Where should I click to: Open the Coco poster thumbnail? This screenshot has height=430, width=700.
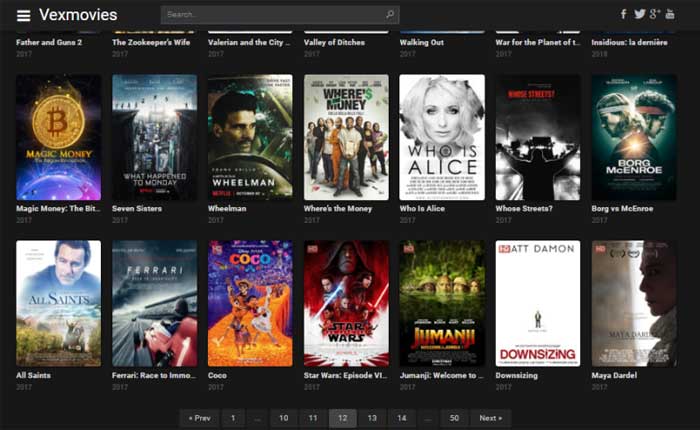pyautogui.click(x=250, y=304)
